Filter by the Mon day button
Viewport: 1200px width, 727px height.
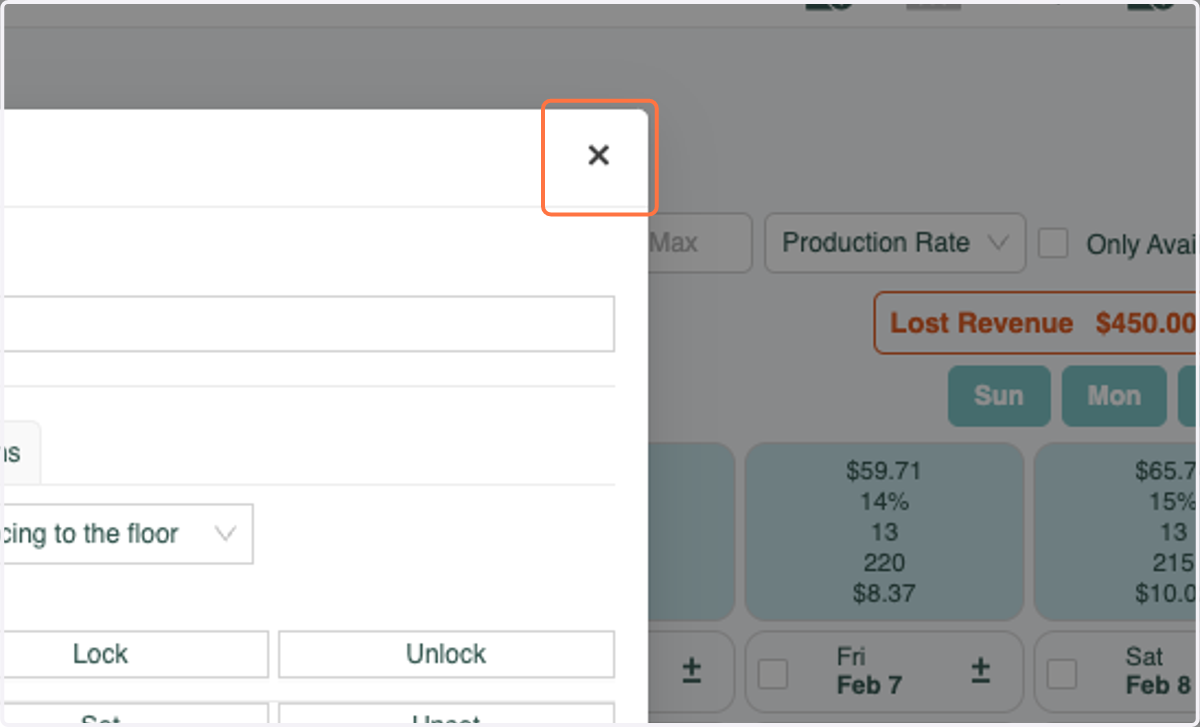1114,396
